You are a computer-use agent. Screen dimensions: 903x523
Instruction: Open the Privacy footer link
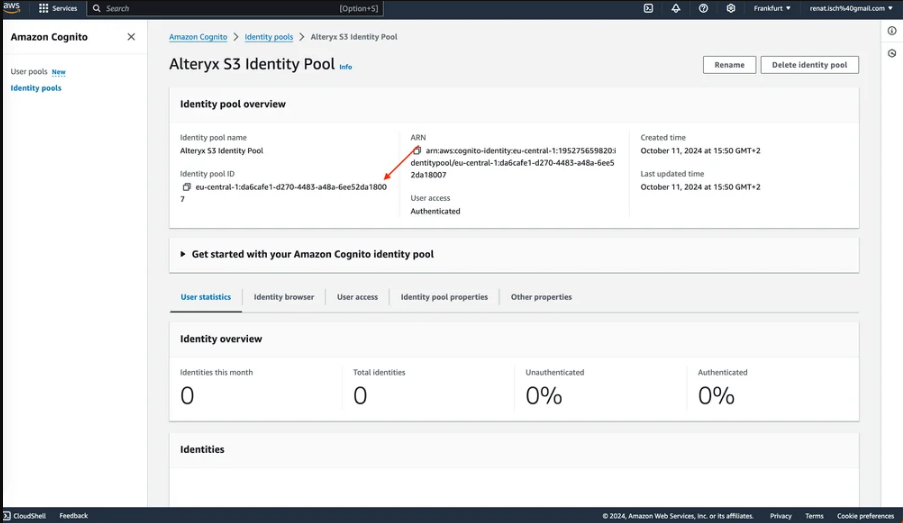tap(781, 516)
